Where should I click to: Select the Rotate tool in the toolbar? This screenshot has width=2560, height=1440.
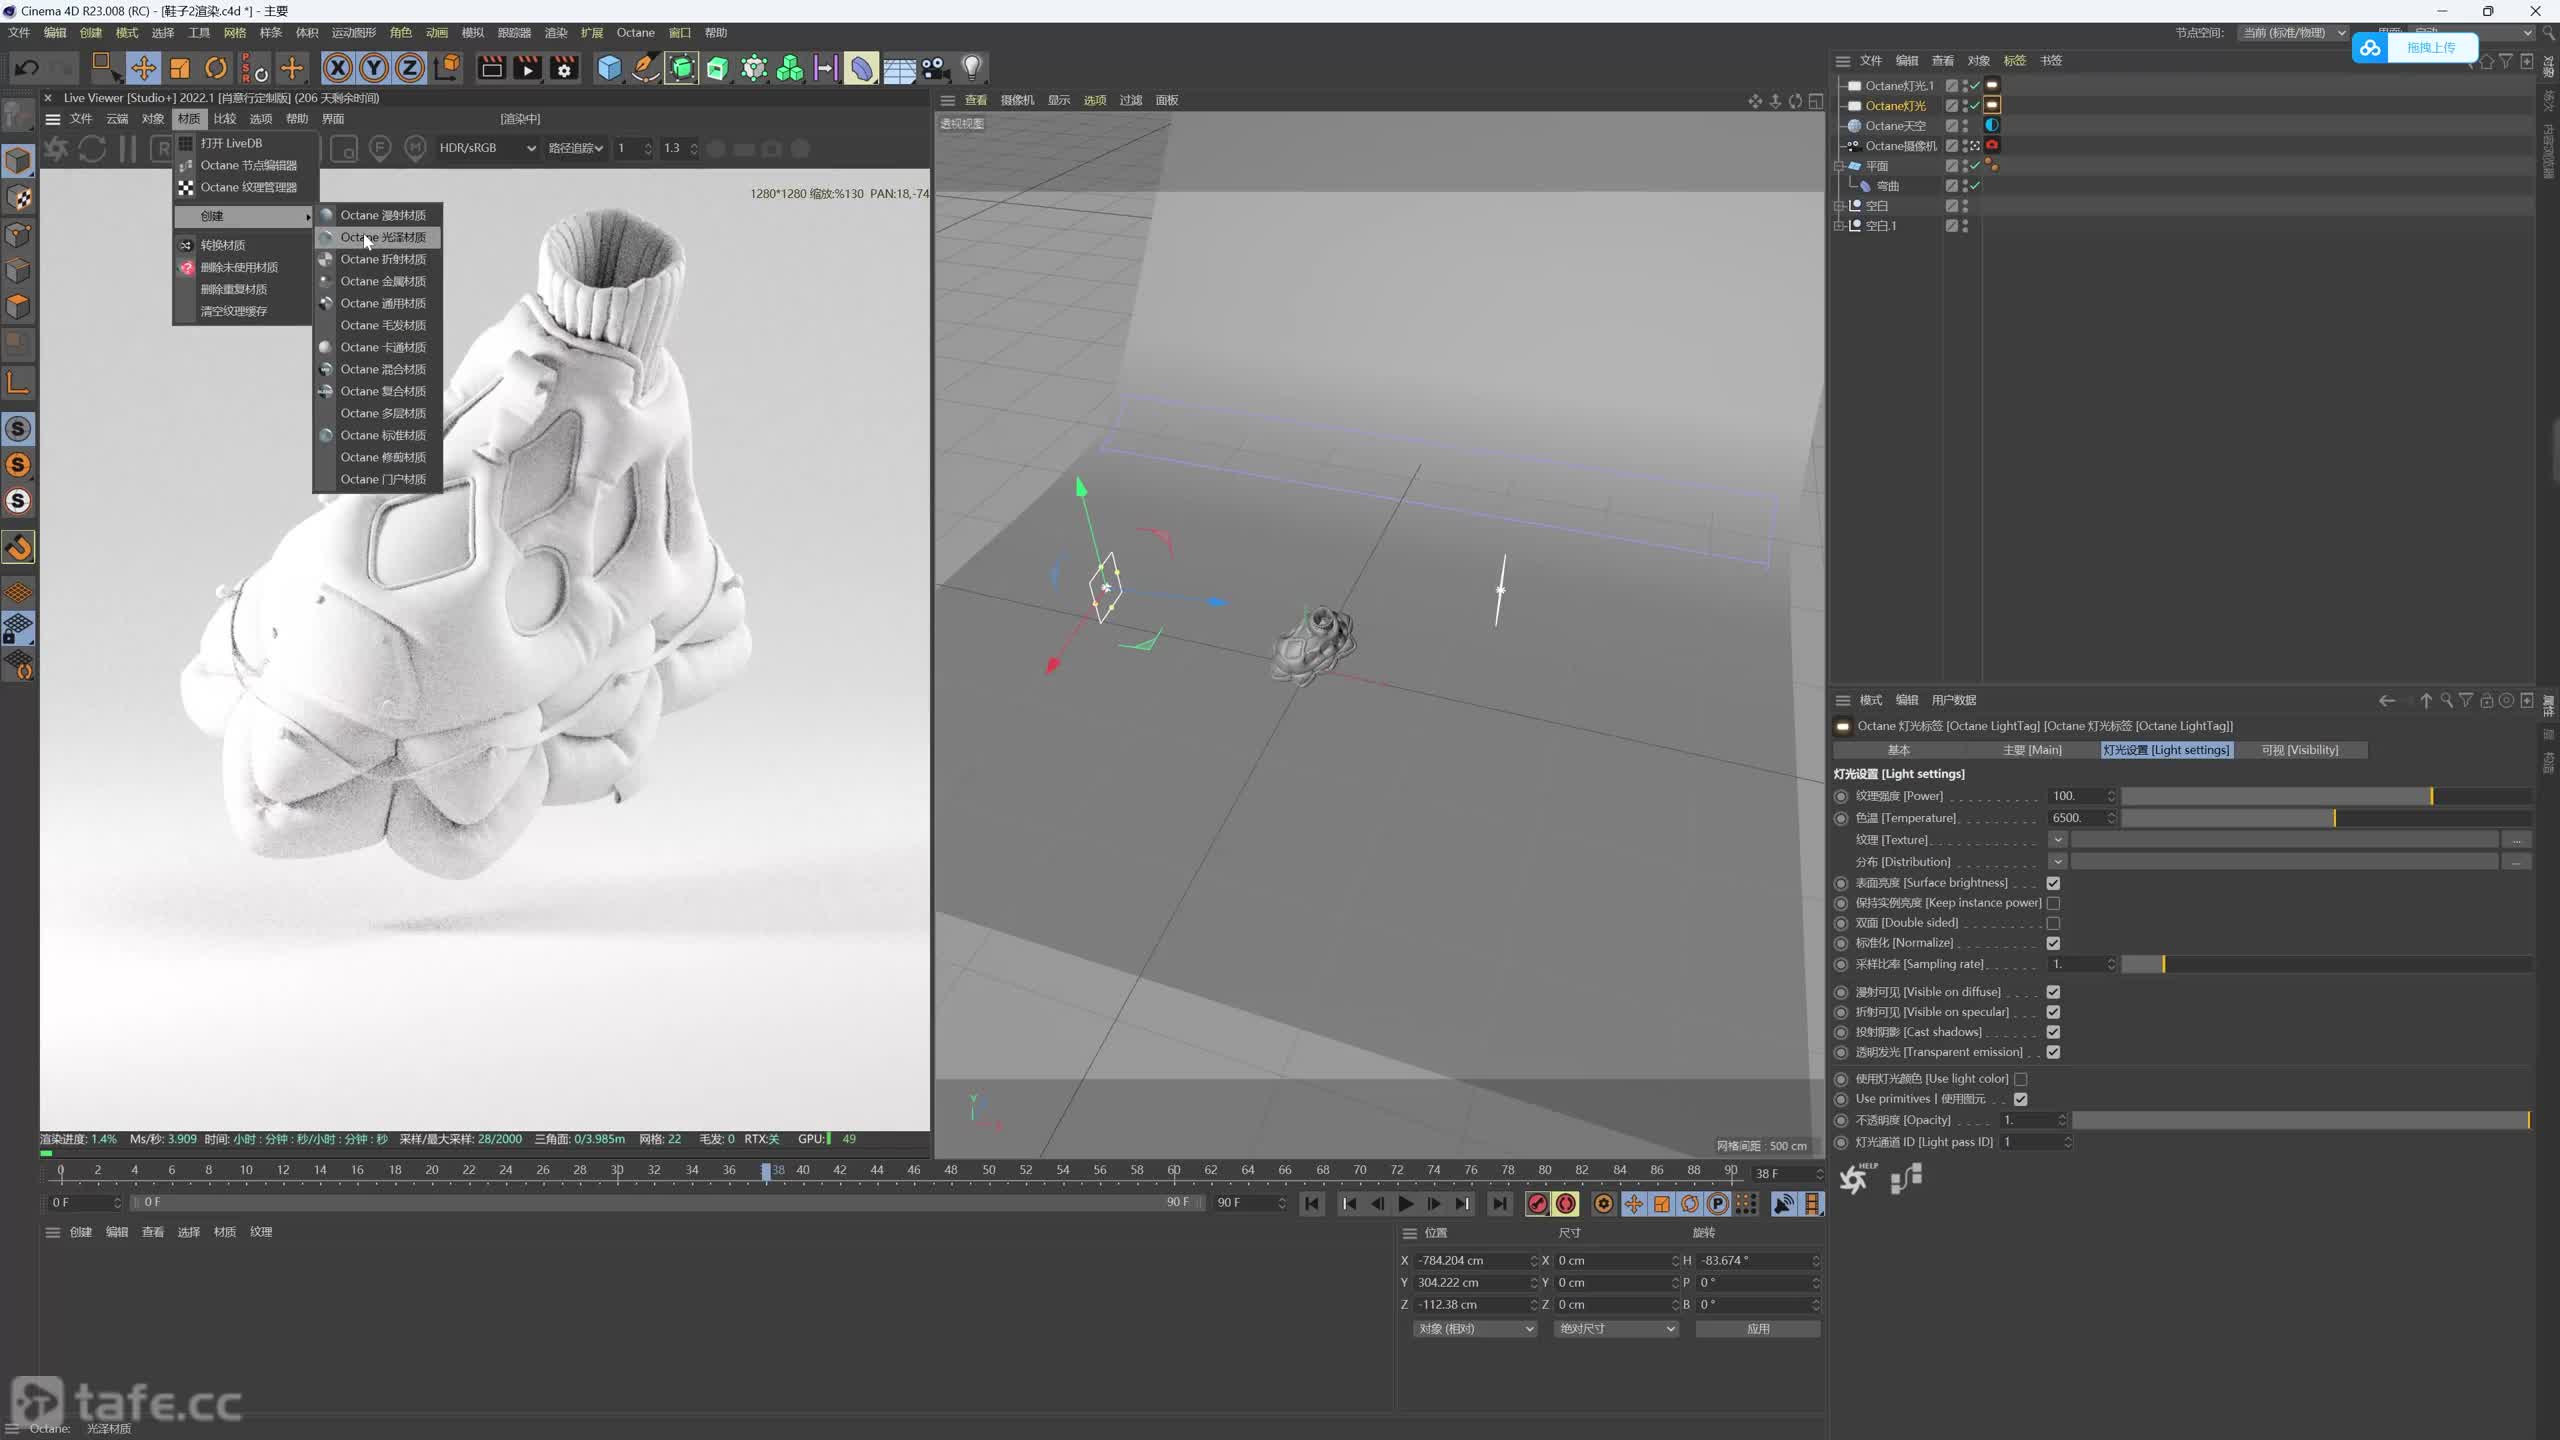(216, 68)
